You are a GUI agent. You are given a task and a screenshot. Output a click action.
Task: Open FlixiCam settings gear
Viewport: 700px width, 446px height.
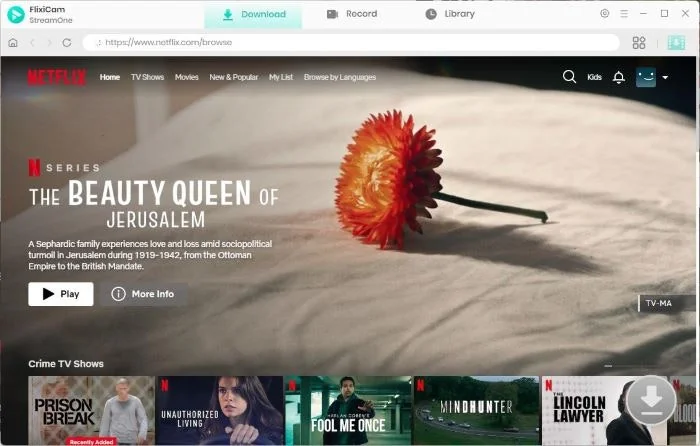(604, 13)
